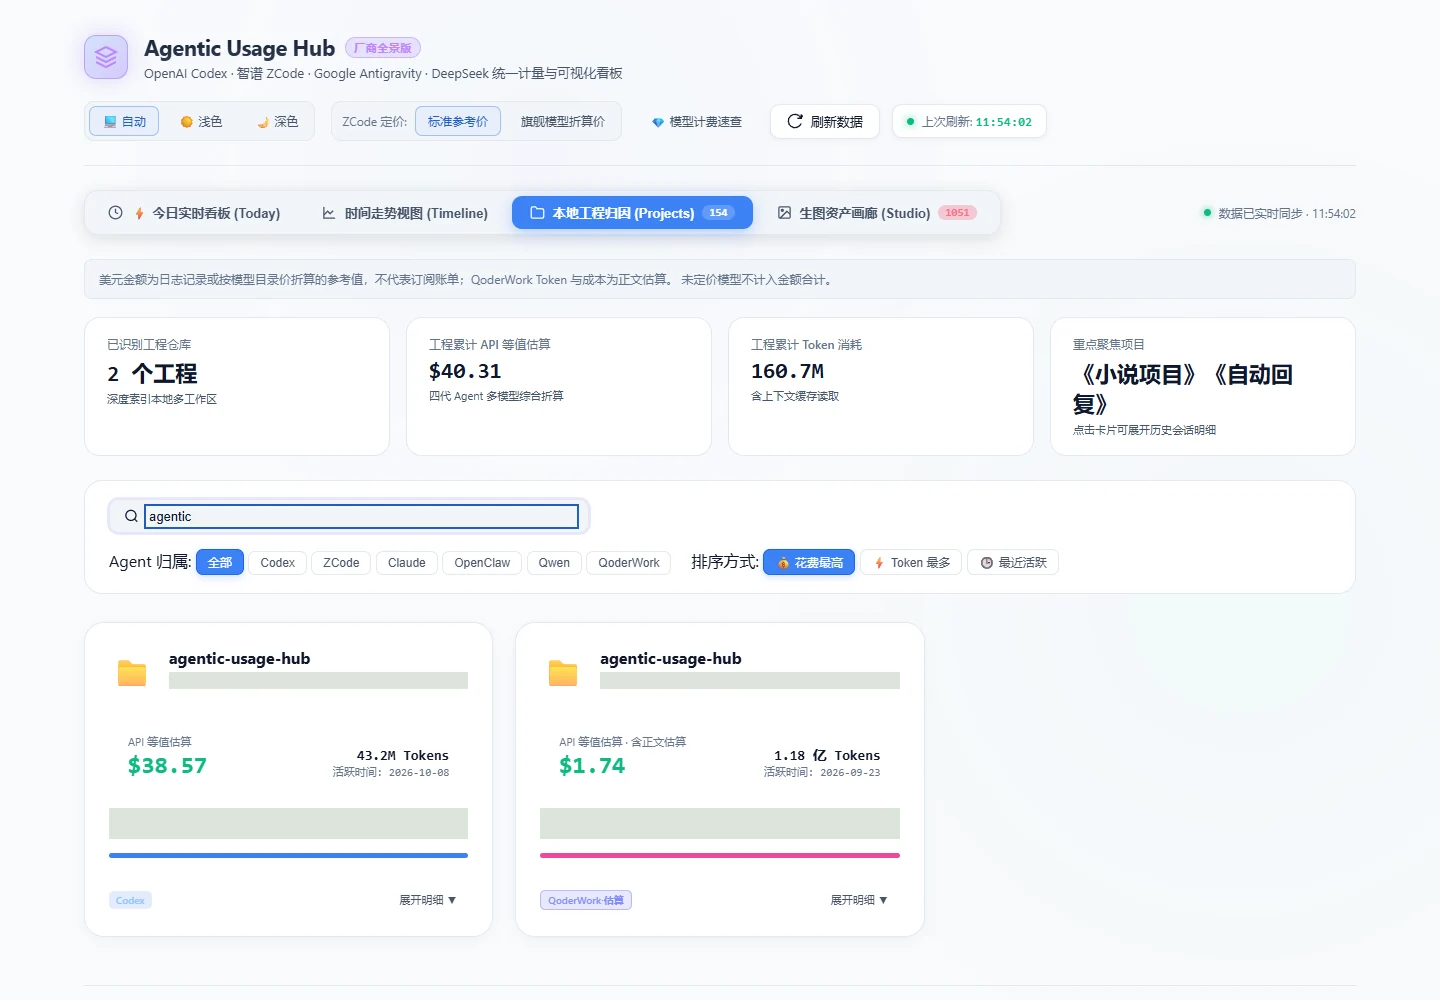
Task: Filter Agent by Codex
Action: pos(277,563)
